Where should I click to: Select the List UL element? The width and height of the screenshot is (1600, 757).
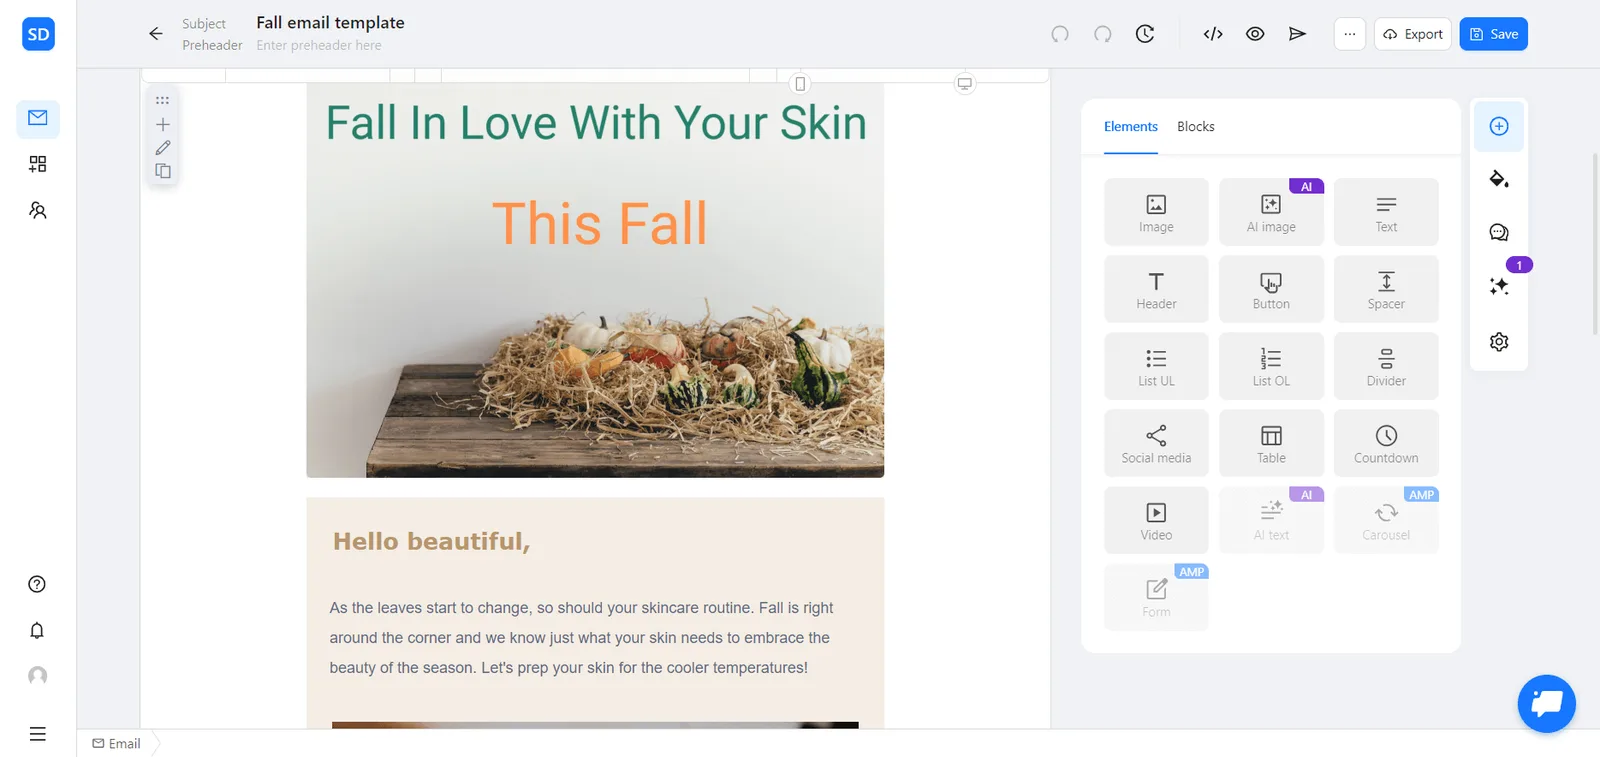point(1156,366)
